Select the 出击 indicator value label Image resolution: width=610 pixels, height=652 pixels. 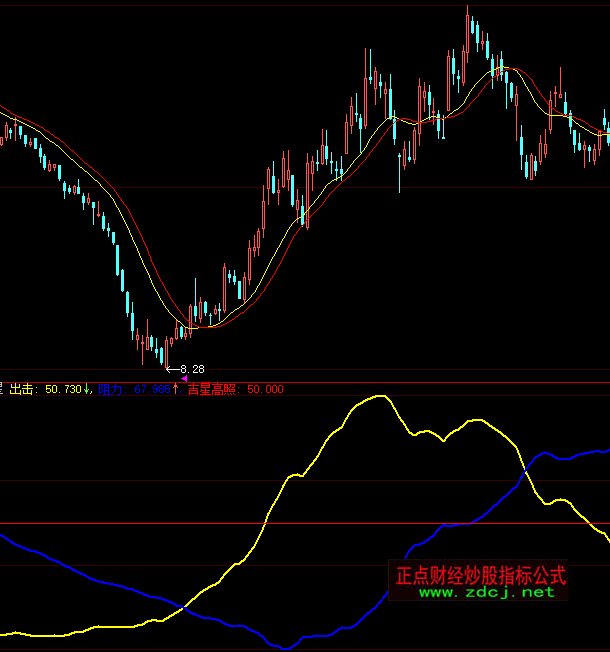pyautogui.click(x=45, y=389)
